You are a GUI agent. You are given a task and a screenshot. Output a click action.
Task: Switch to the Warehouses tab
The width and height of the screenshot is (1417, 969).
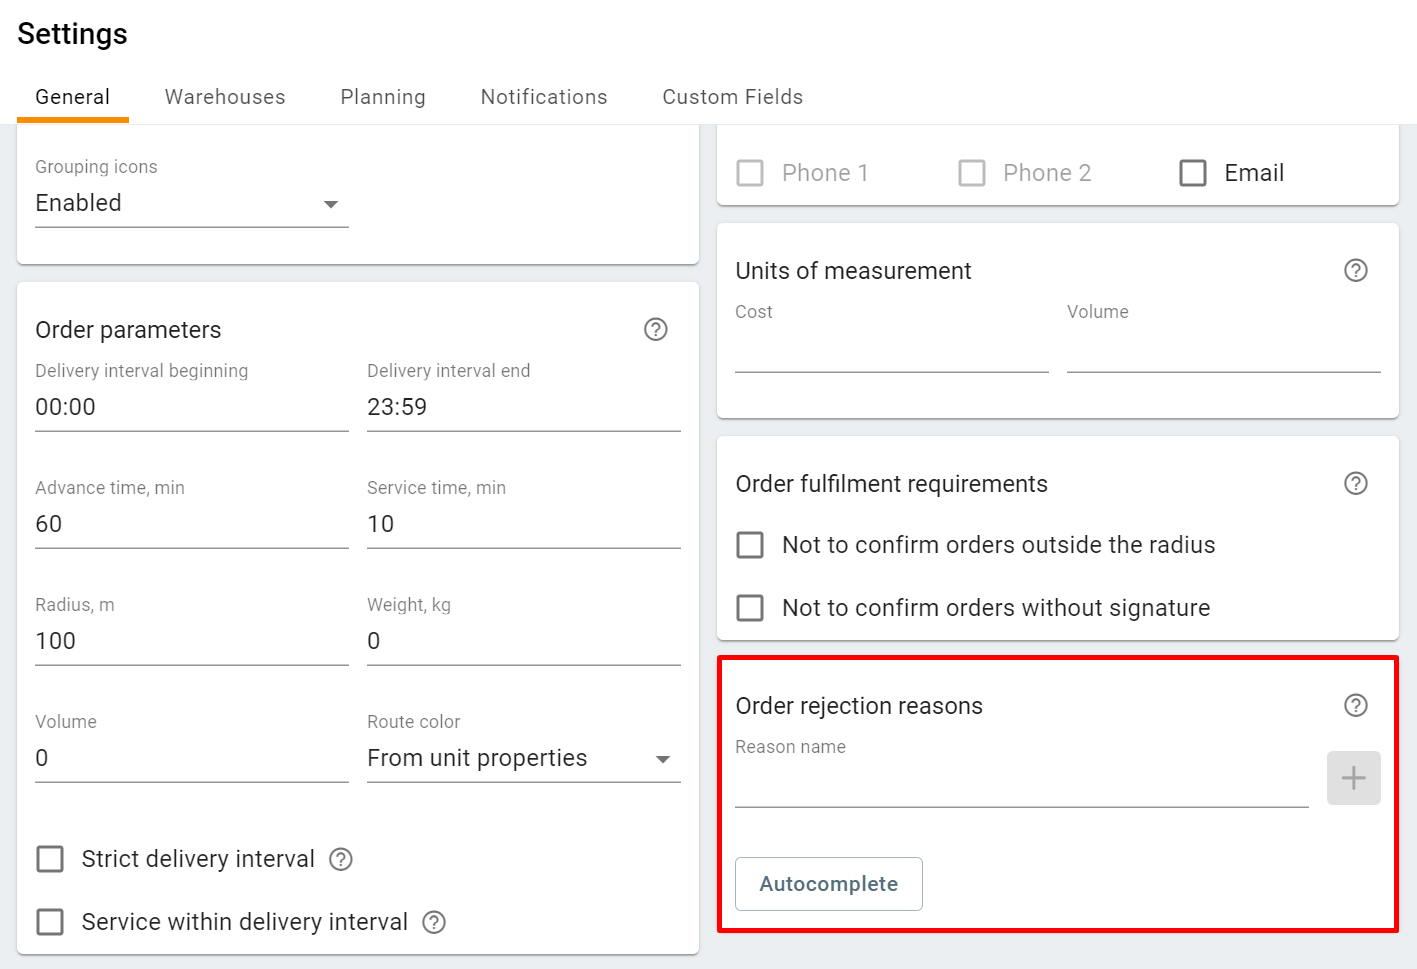(x=225, y=97)
